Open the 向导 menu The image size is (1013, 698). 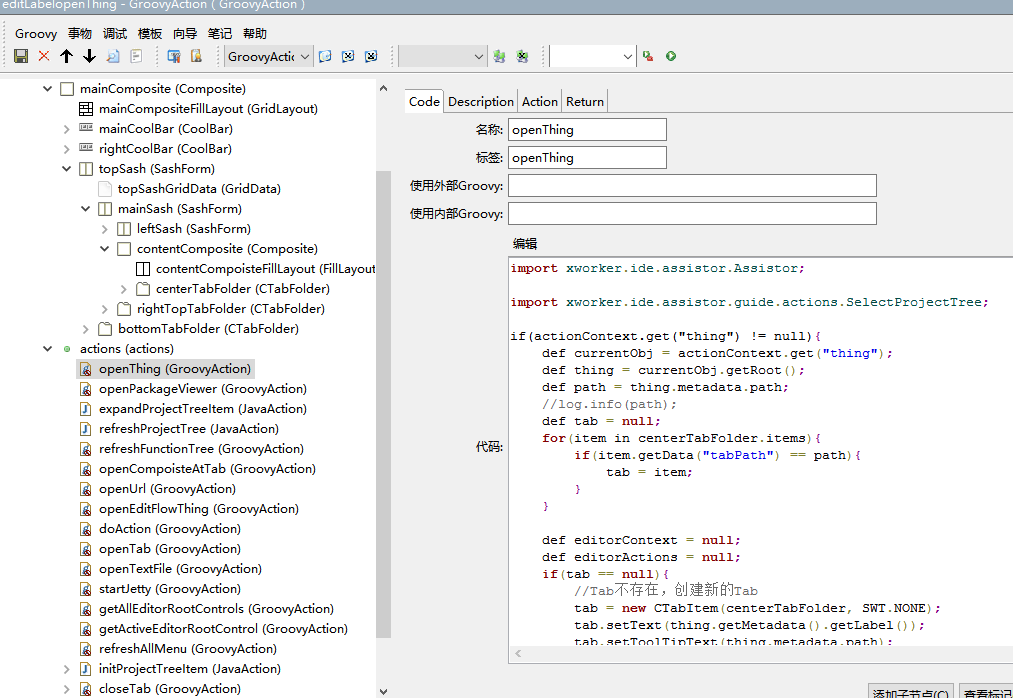(185, 34)
